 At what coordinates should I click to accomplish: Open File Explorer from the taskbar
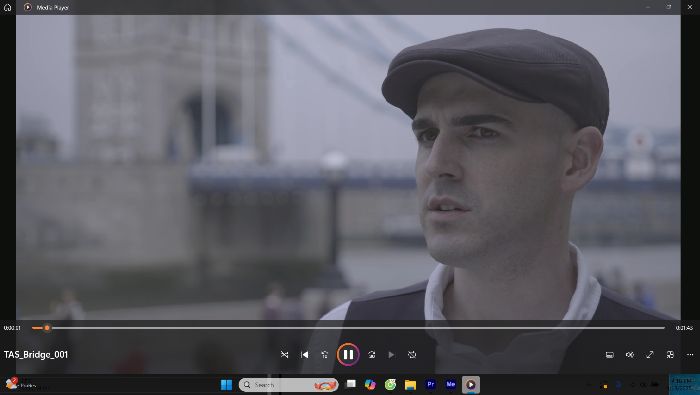tap(410, 385)
